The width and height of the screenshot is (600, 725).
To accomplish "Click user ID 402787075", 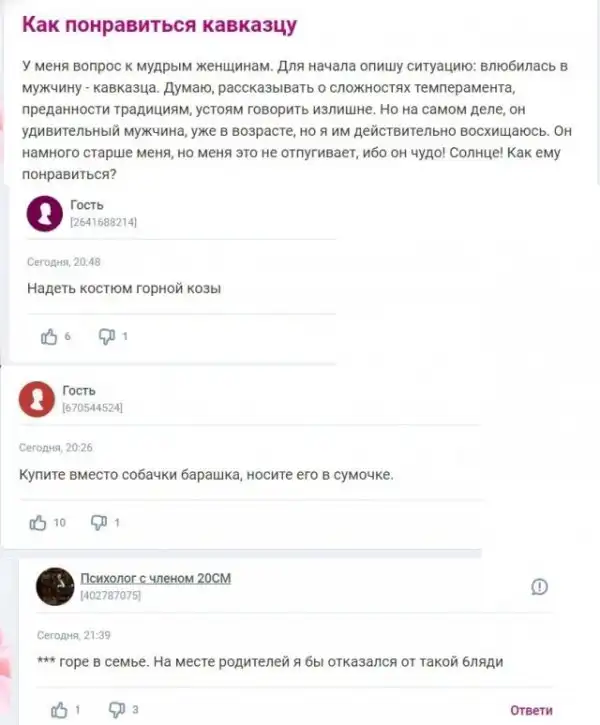I will 110,596.
